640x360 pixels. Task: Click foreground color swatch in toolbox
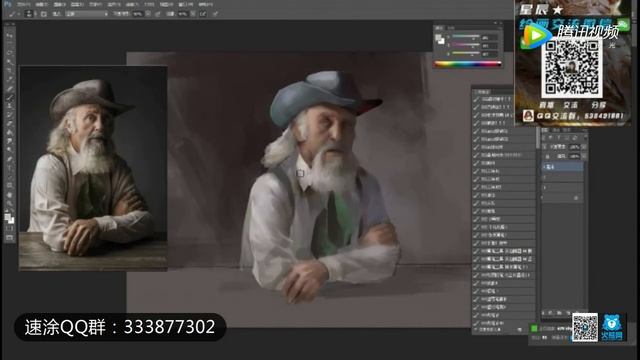(8, 217)
